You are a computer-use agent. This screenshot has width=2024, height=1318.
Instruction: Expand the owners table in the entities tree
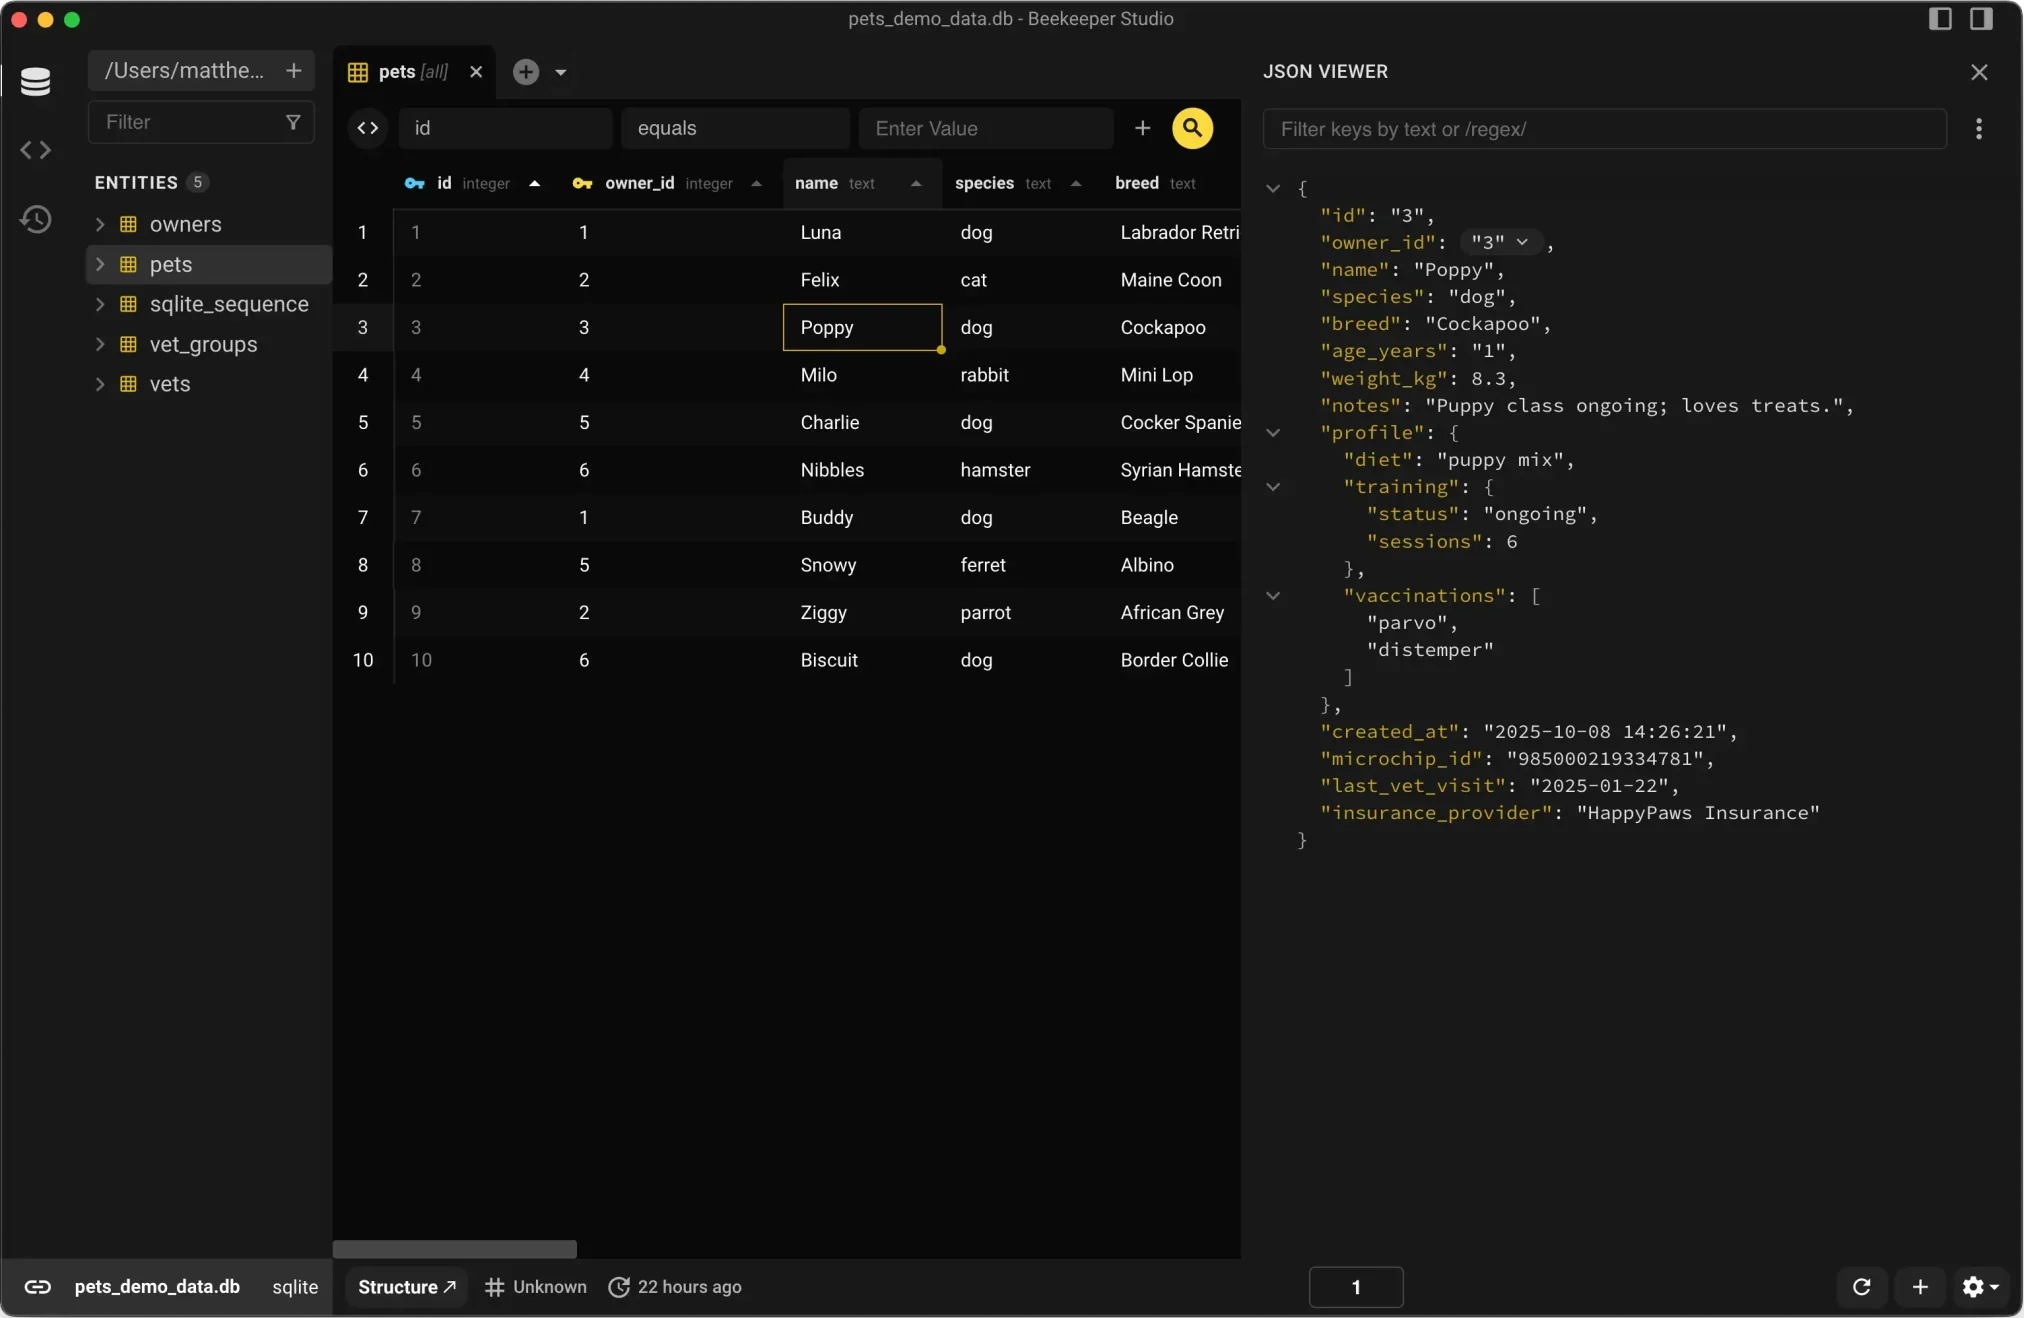tap(100, 224)
